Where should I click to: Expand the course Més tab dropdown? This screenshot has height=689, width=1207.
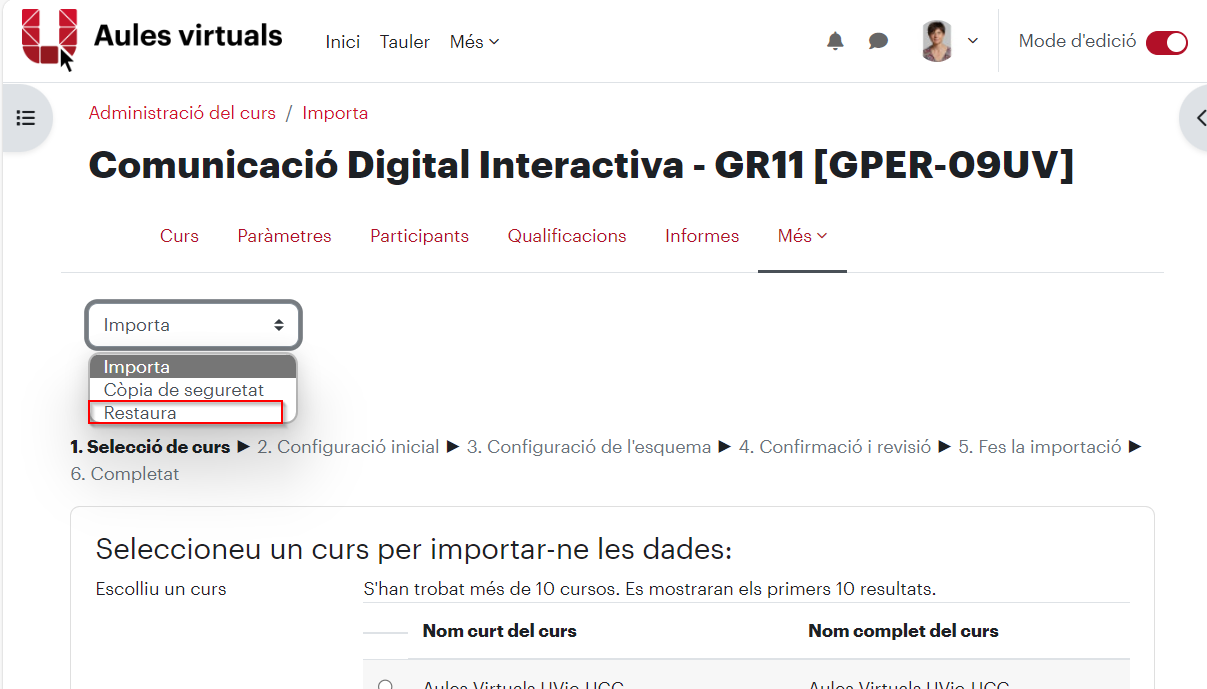click(803, 236)
